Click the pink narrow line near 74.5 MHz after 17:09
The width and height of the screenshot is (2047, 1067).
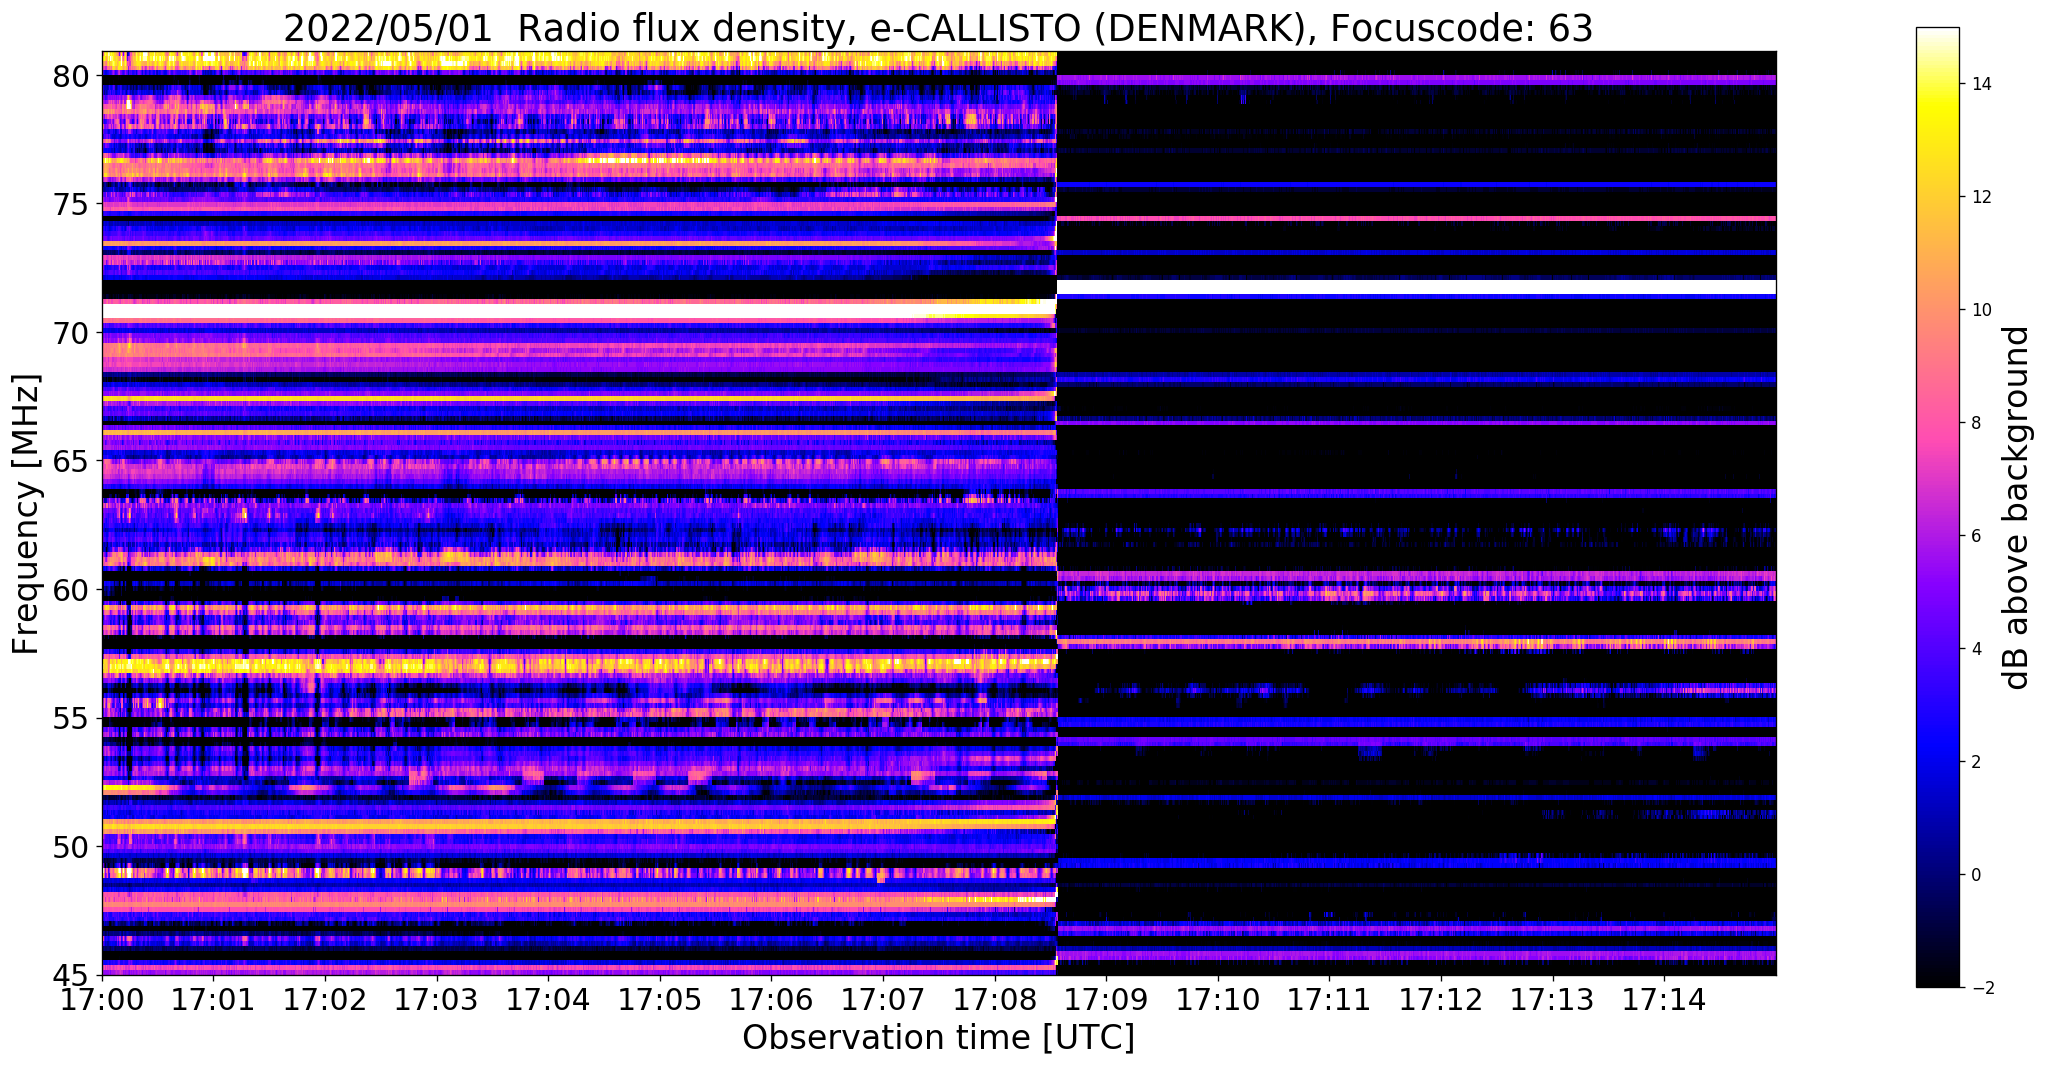tap(1416, 218)
